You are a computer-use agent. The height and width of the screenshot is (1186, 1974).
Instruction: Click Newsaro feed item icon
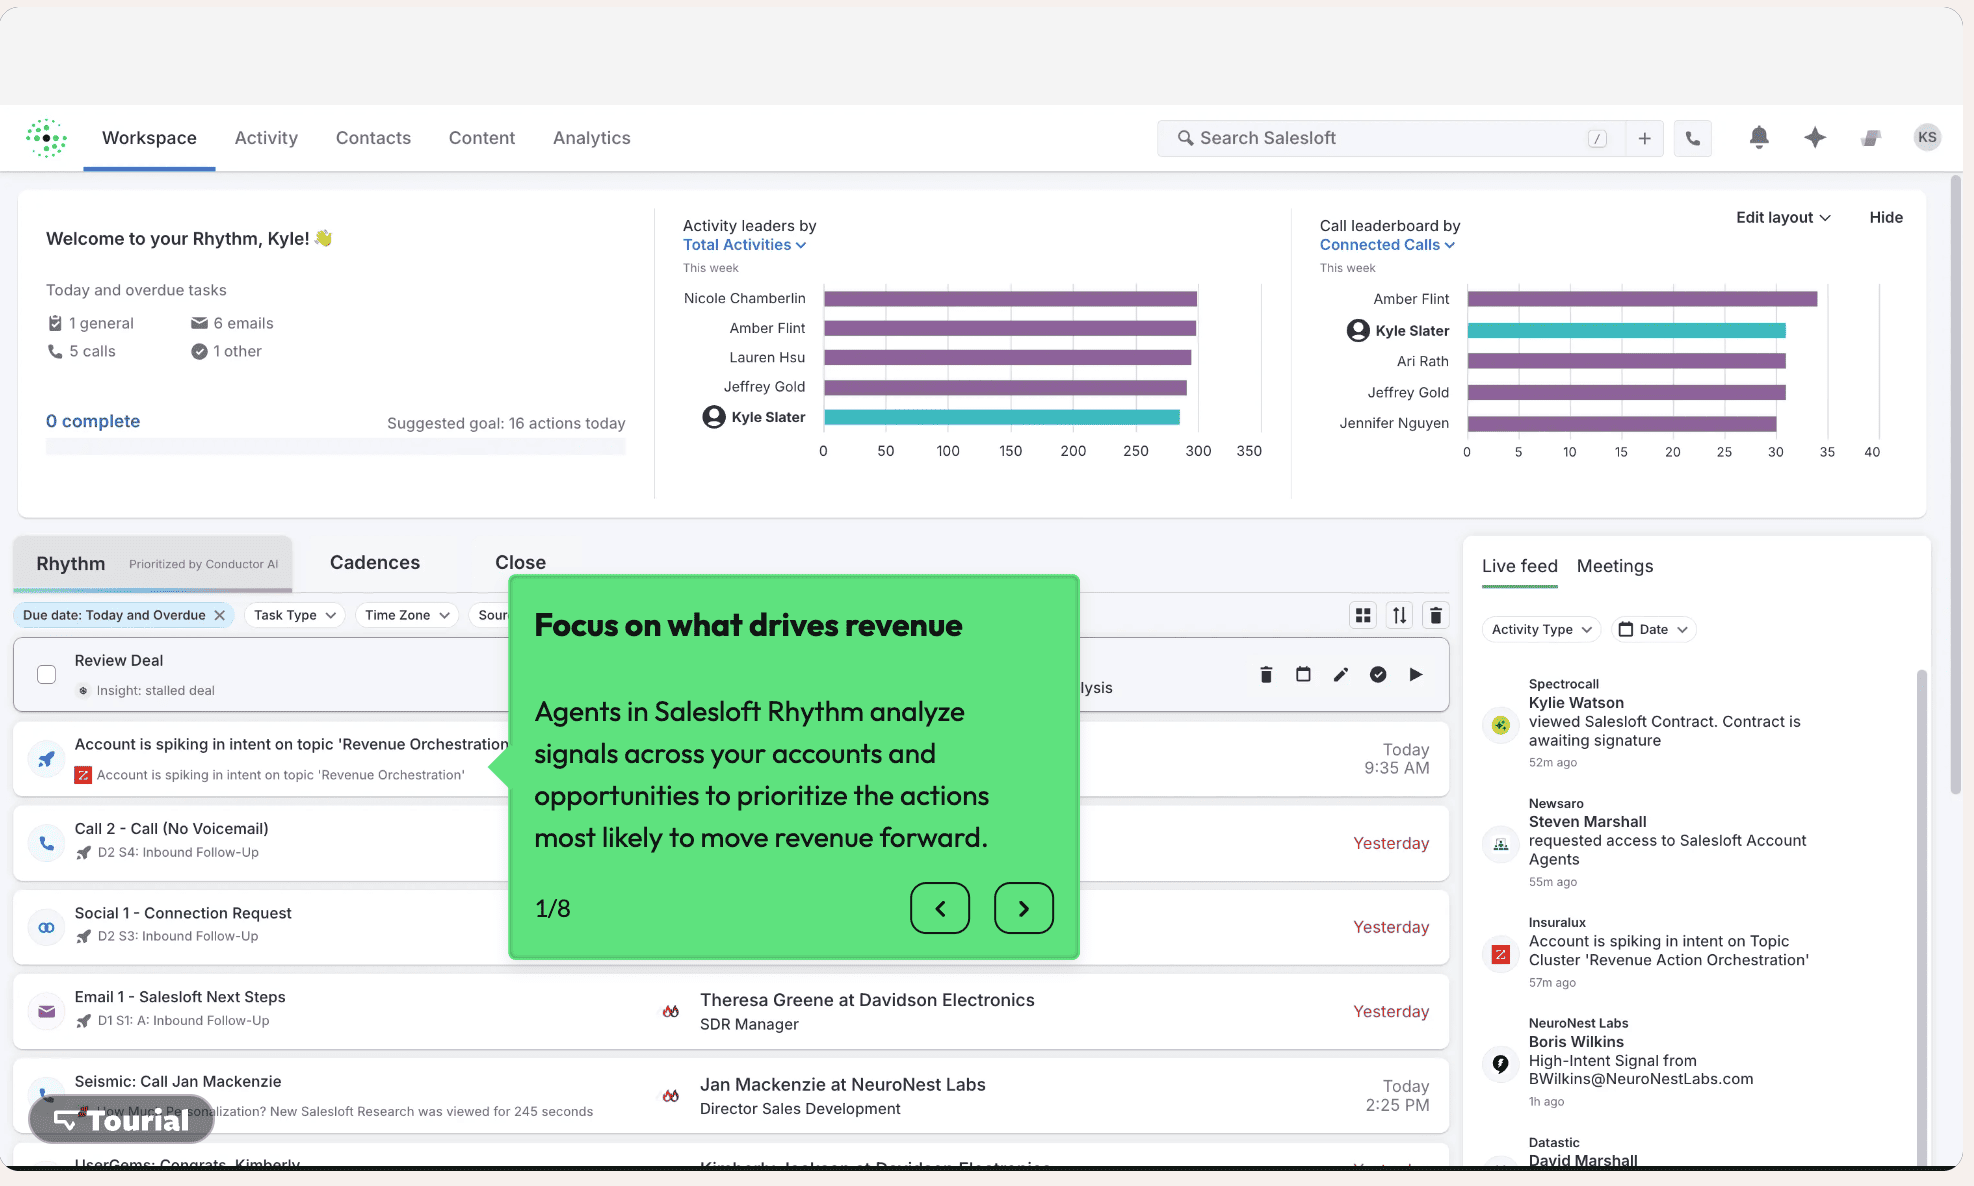pos(1501,845)
